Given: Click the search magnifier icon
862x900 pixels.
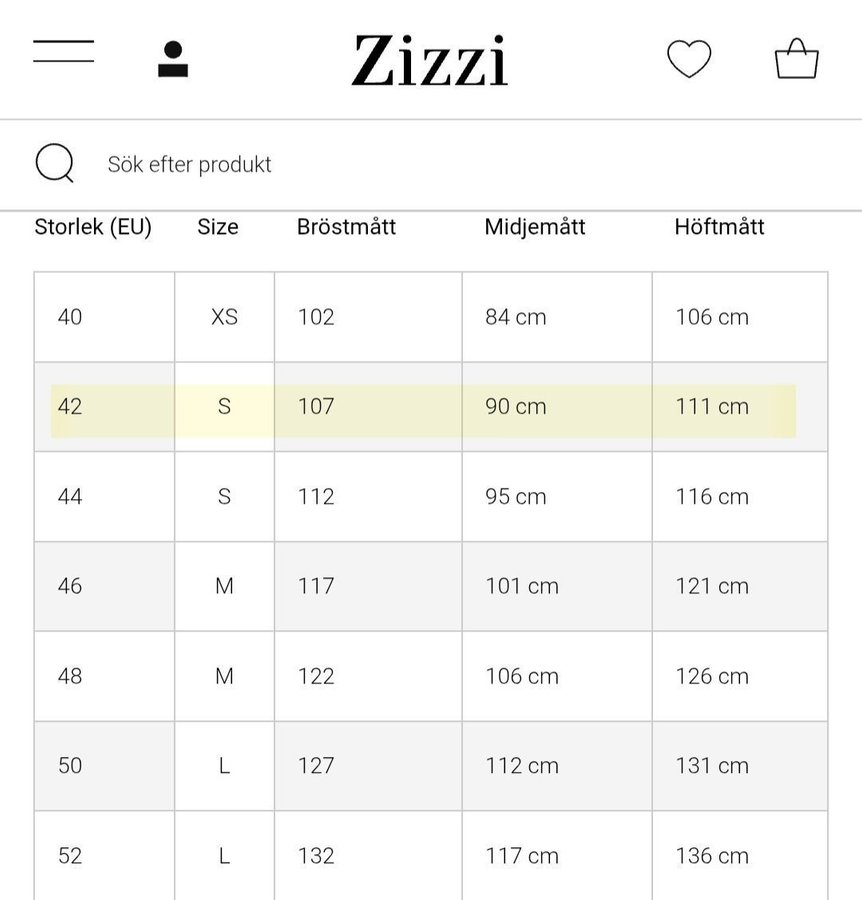Looking at the screenshot, I should pyautogui.click(x=54, y=164).
